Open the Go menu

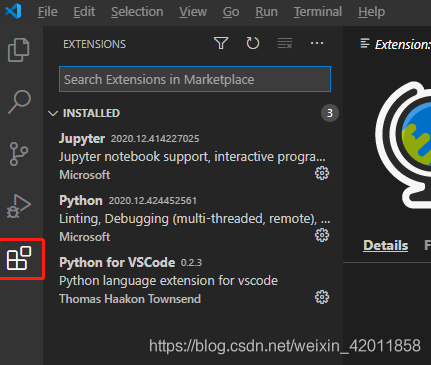[231, 12]
